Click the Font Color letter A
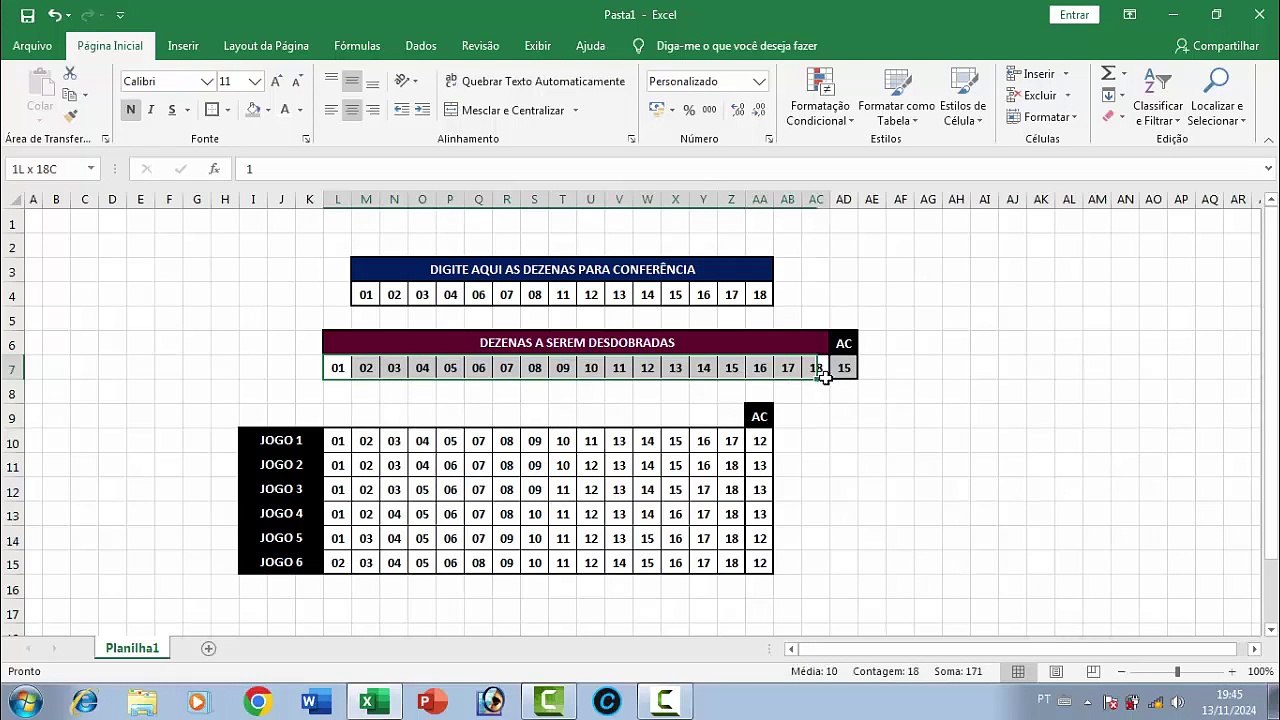The width and height of the screenshot is (1280, 720). [285, 110]
